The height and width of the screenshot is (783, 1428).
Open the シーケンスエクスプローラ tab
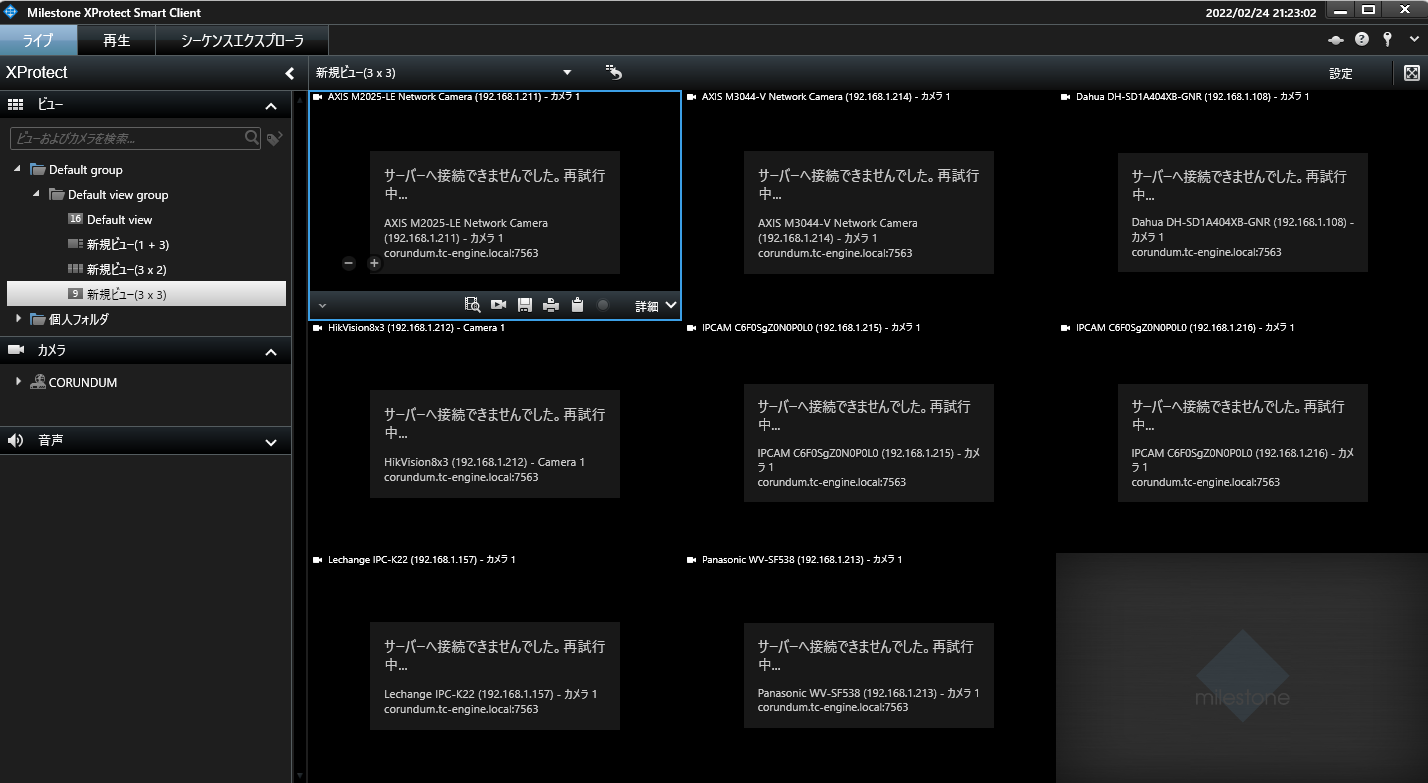coord(242,41)
